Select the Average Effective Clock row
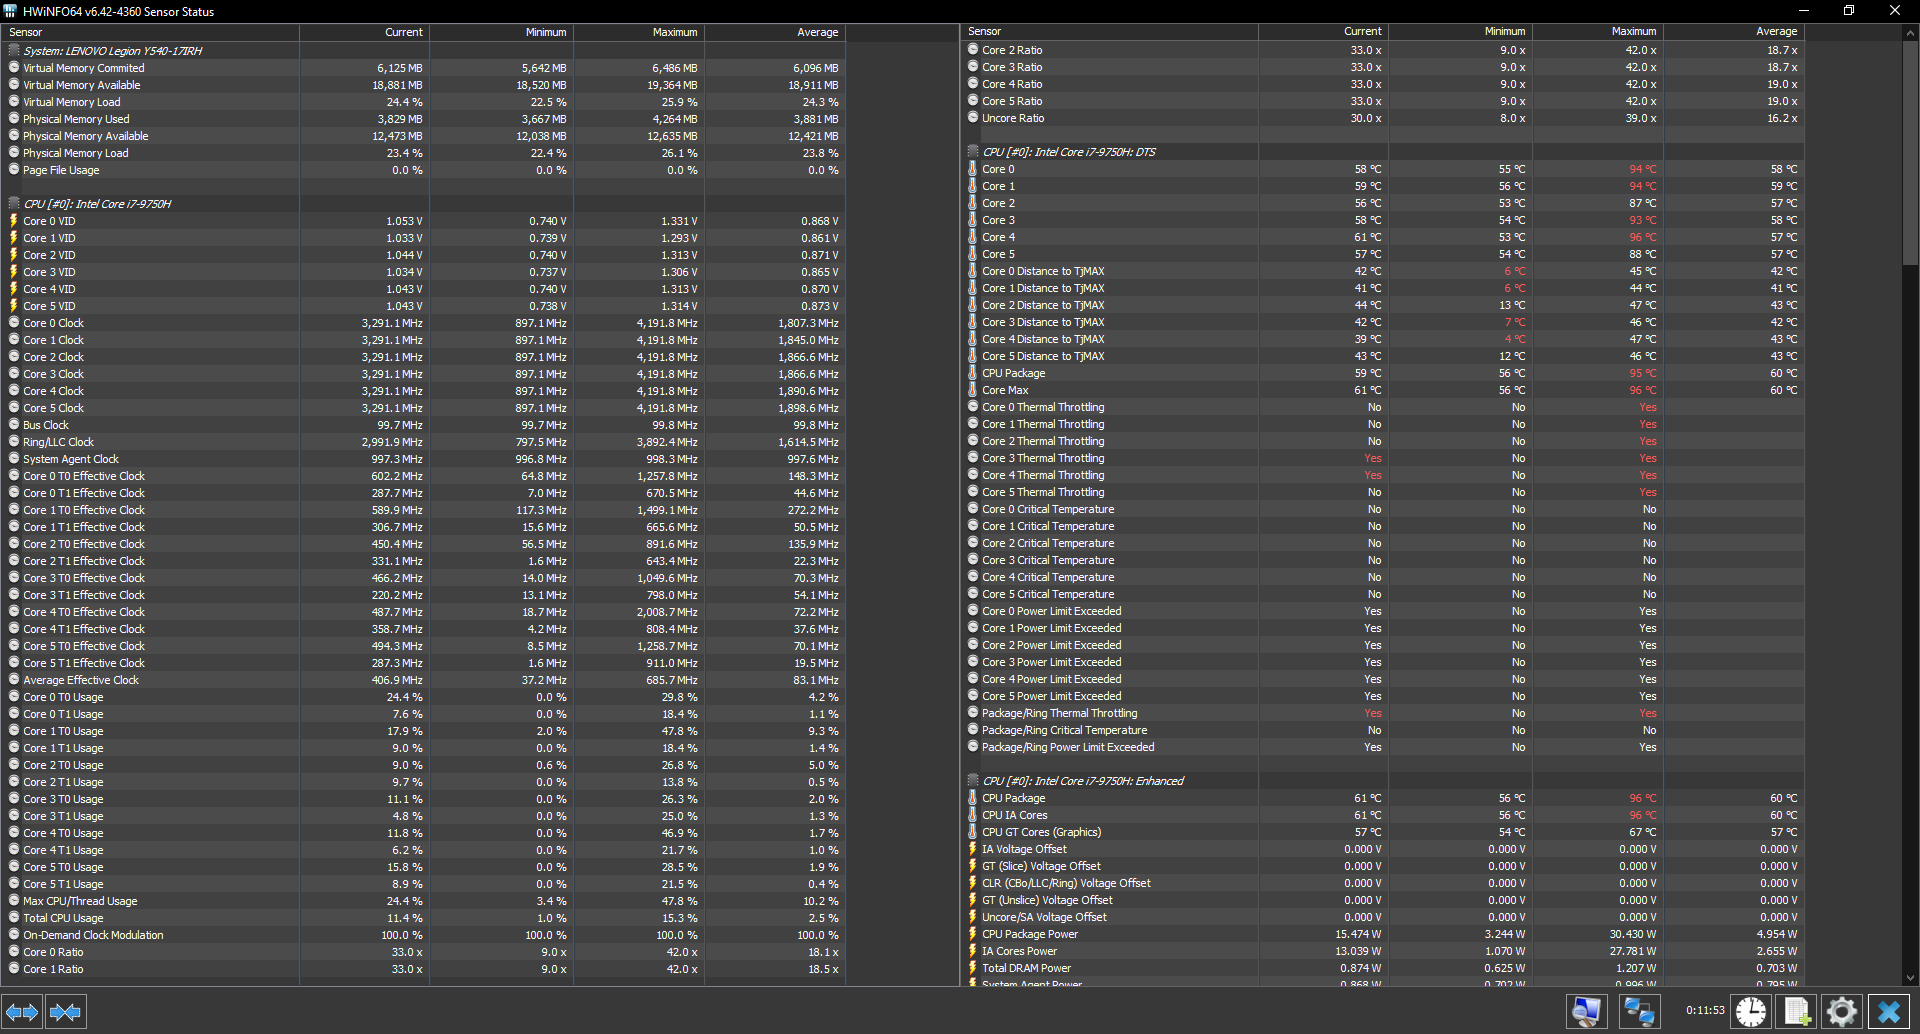This screenshot has height=1034, width=1920. [424, 680]
